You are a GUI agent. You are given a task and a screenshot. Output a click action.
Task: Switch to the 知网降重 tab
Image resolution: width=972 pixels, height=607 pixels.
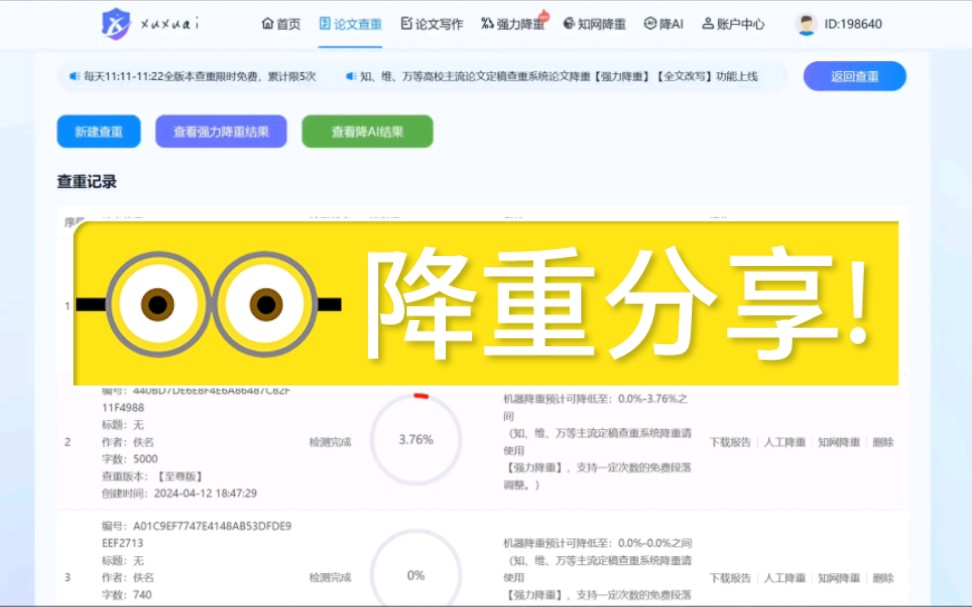(594, 24)
